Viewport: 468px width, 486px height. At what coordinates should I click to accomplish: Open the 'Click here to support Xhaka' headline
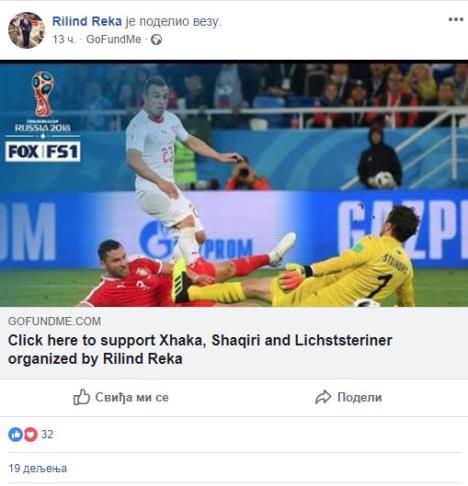pyautogui.click(x=200, y=349)
